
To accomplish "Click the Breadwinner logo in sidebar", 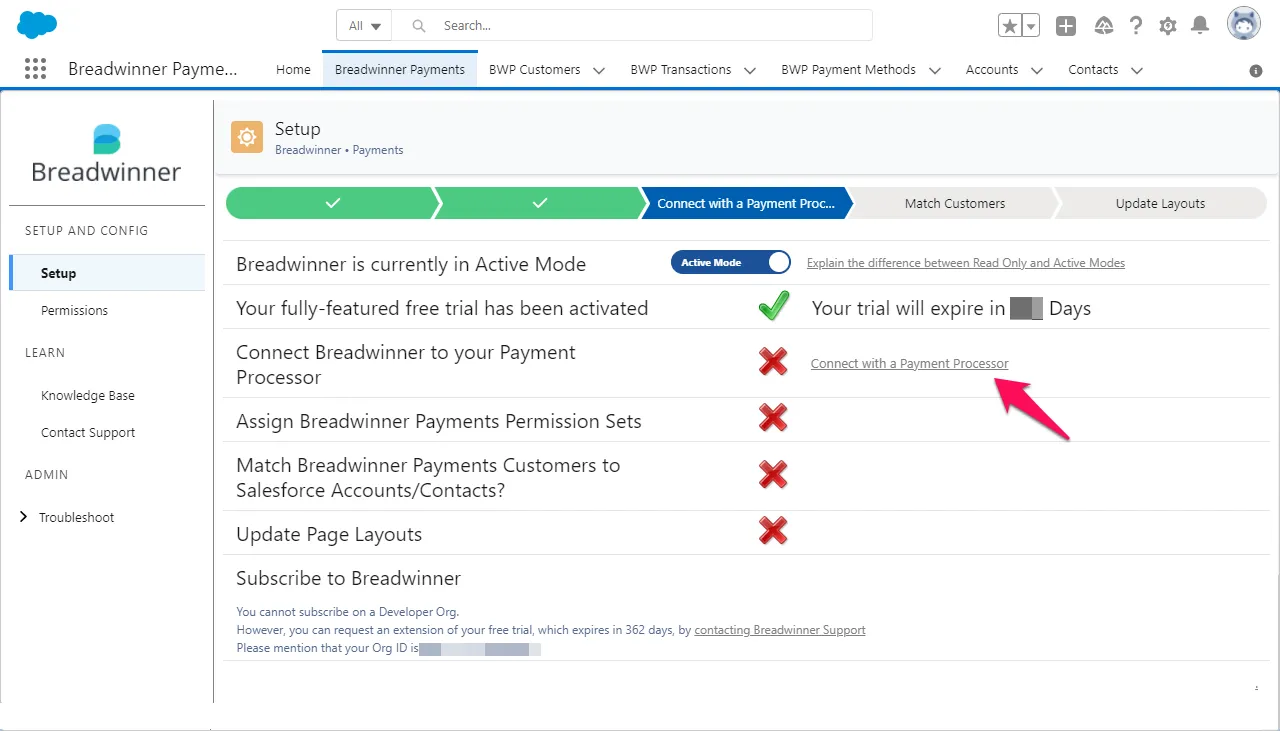I will click(x=106, y=153).
